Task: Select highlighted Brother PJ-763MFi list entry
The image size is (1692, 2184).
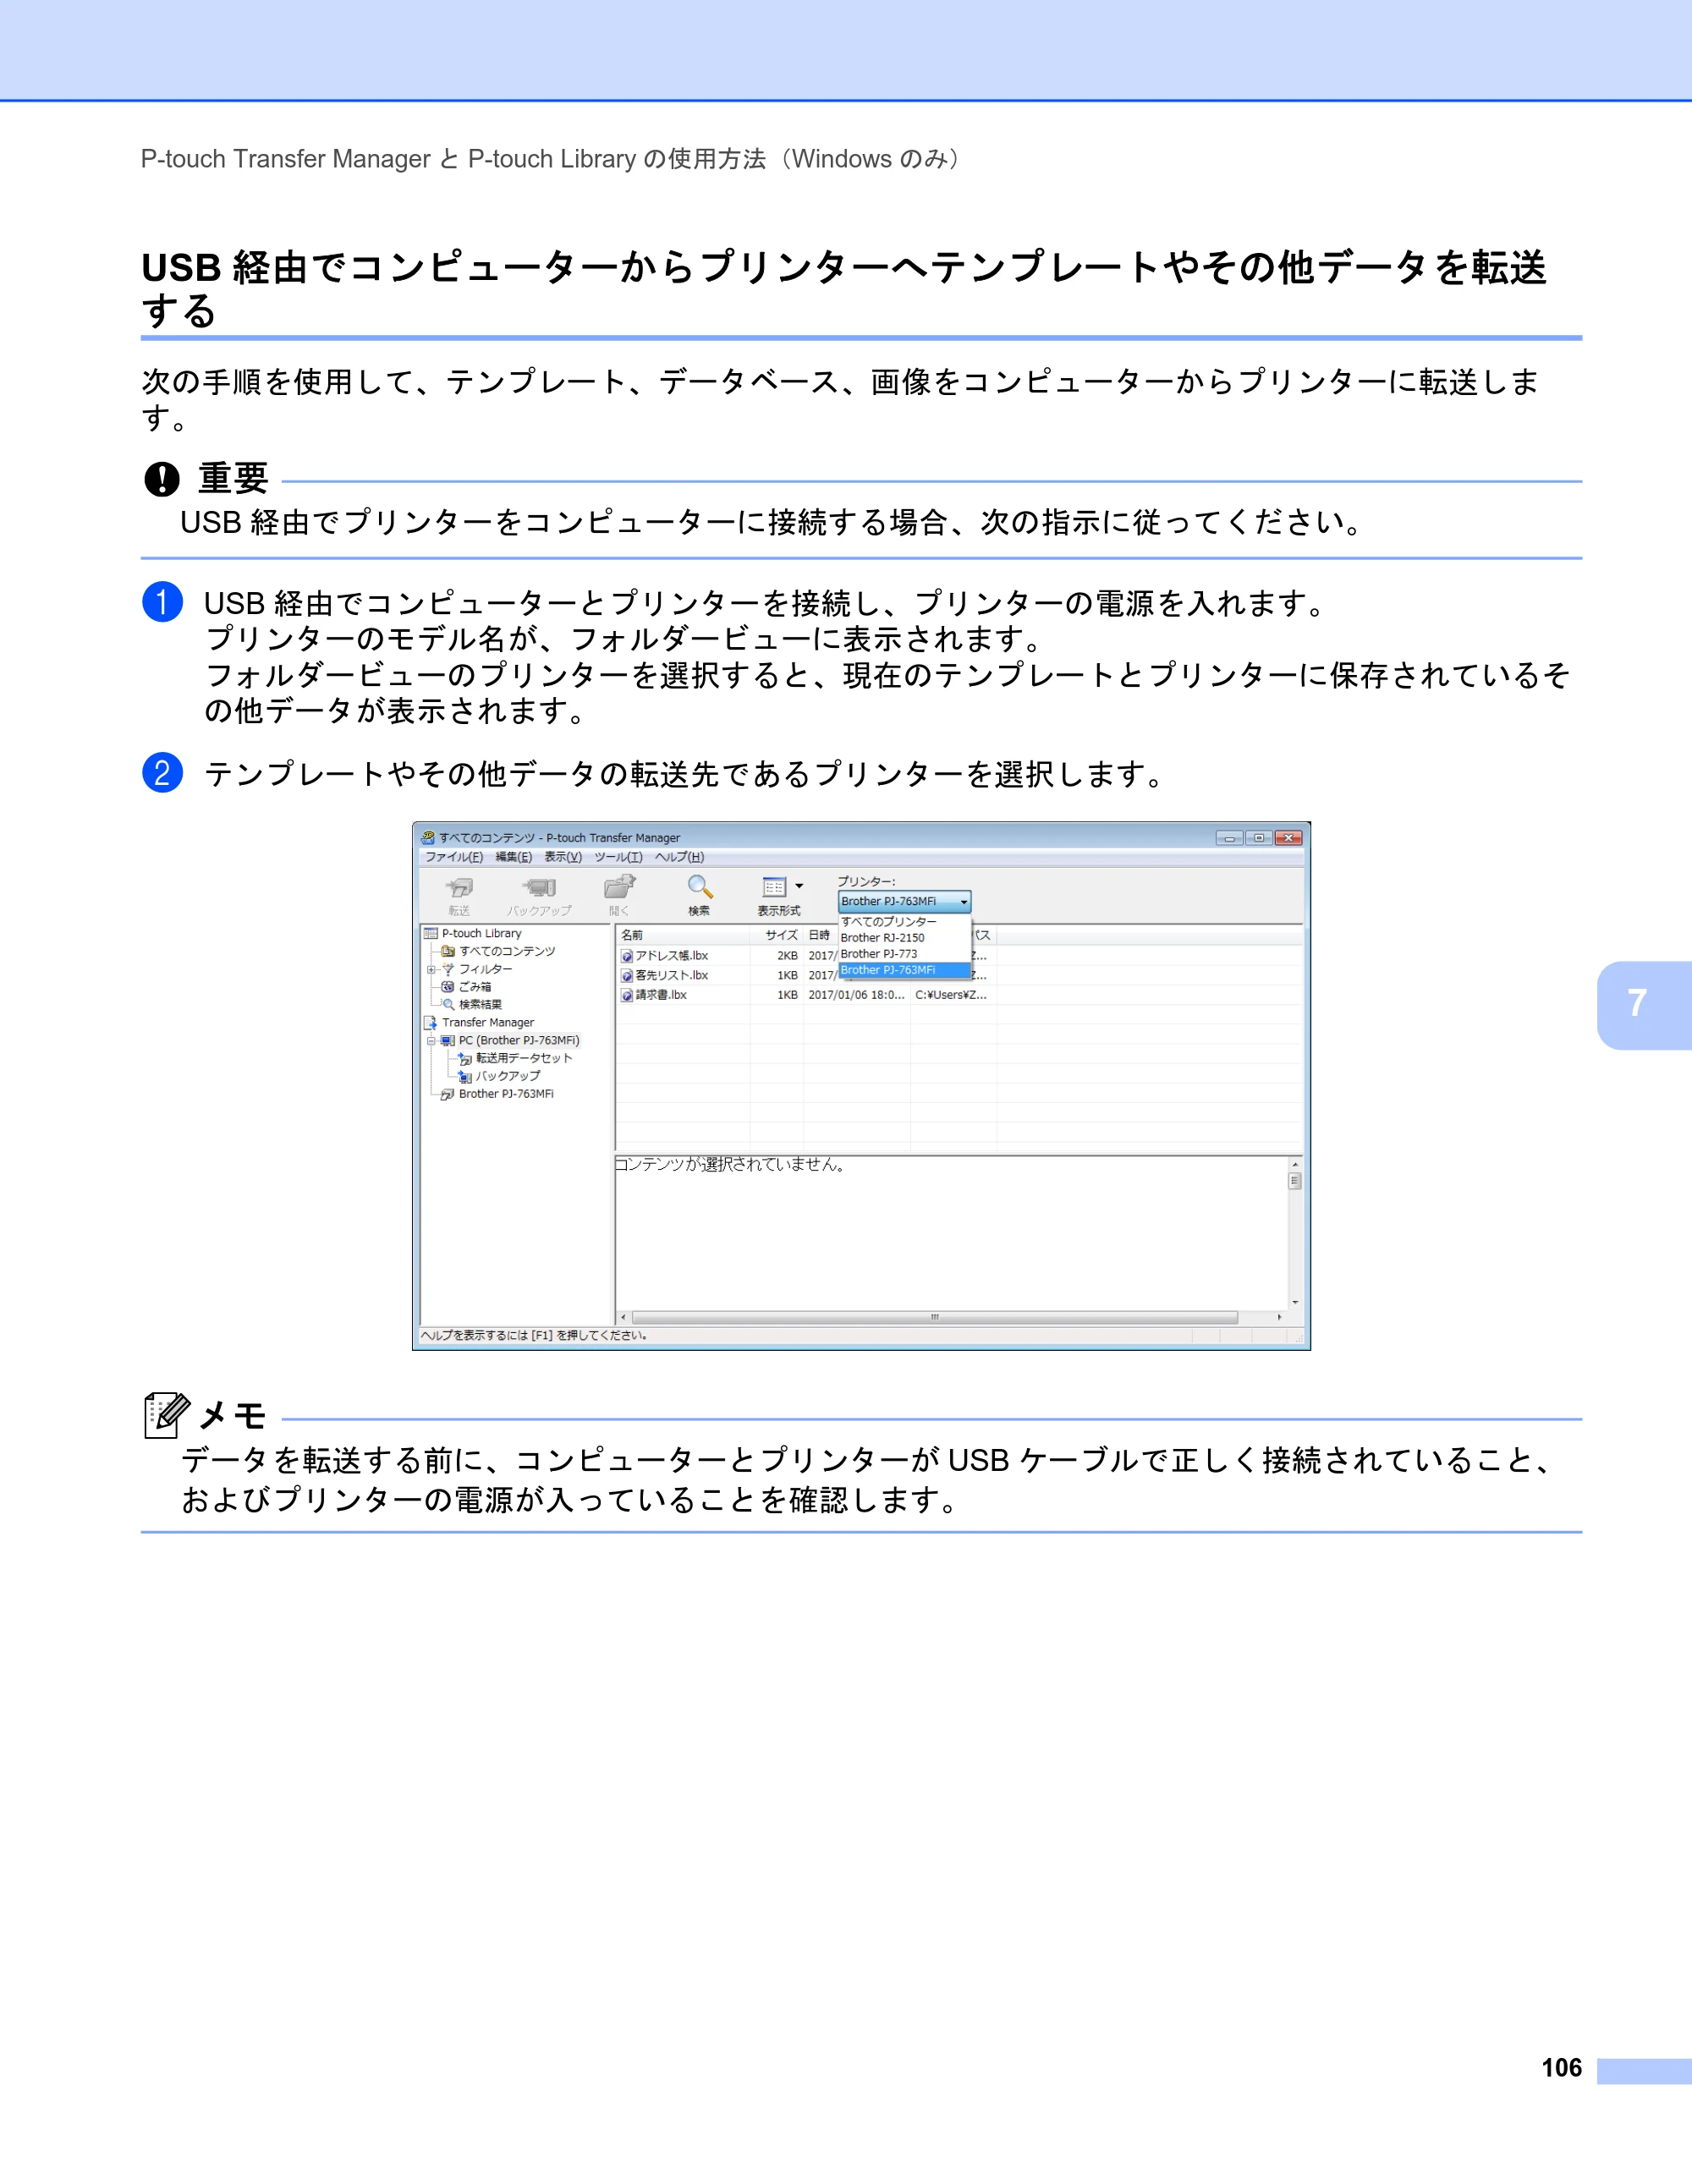Action: pyautogui.click(x=904, y=970)
